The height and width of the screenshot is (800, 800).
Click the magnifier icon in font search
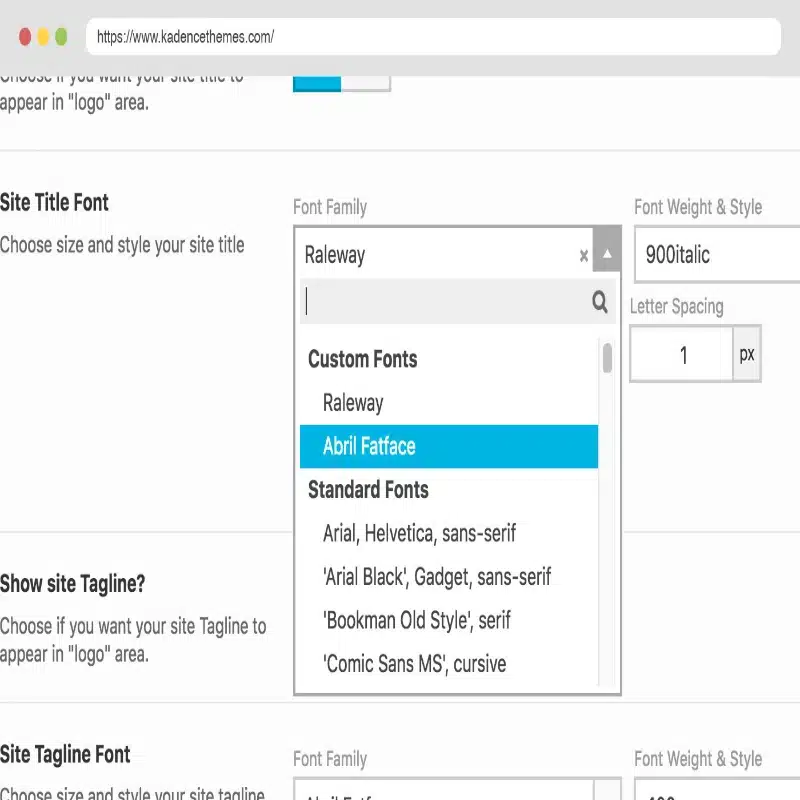click(599, 302)
